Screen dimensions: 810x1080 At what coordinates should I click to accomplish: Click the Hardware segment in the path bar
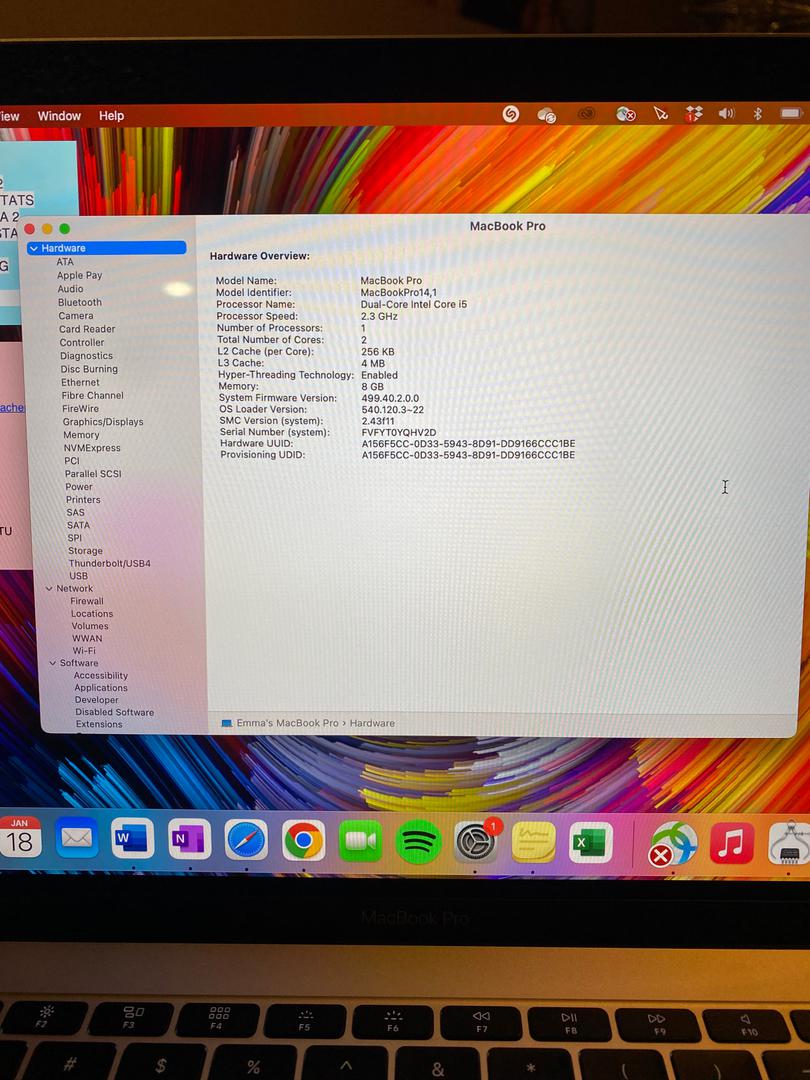click(372, 723)
